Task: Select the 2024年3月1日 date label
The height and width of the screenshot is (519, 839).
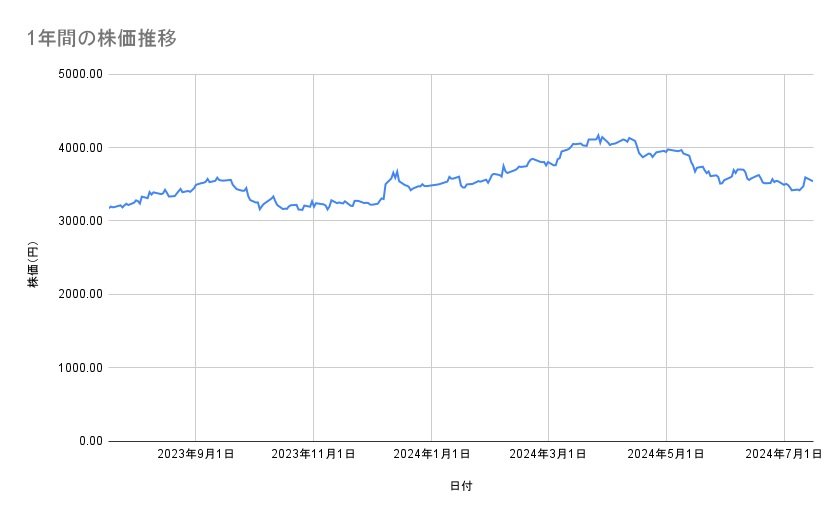Action: [548, 454]
